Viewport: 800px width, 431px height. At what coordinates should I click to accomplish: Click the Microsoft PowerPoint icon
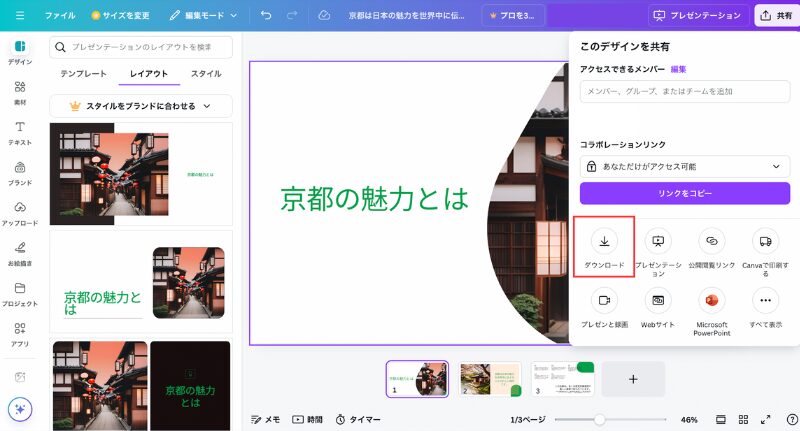pyautogui.click(x=712, y=300)
